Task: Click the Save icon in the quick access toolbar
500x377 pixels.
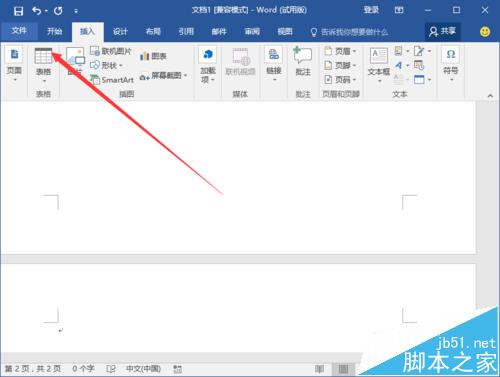Action: click(18, 11)
